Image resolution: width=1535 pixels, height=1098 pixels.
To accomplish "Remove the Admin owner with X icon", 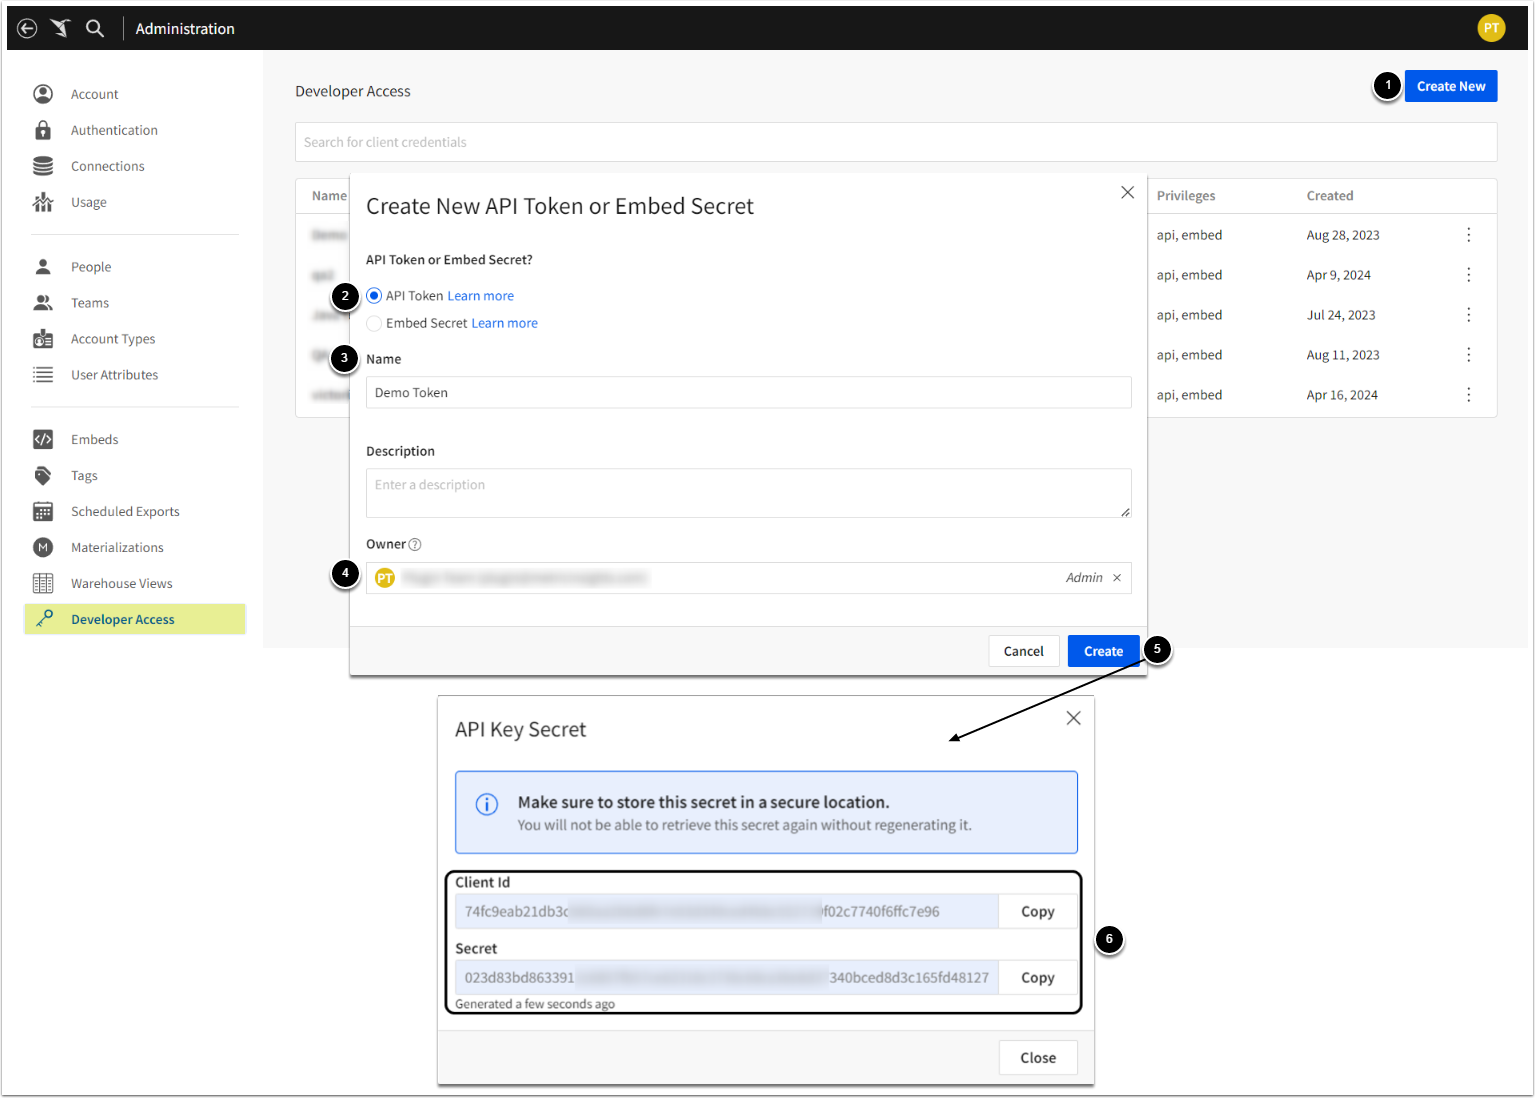I will point(1117,578).
